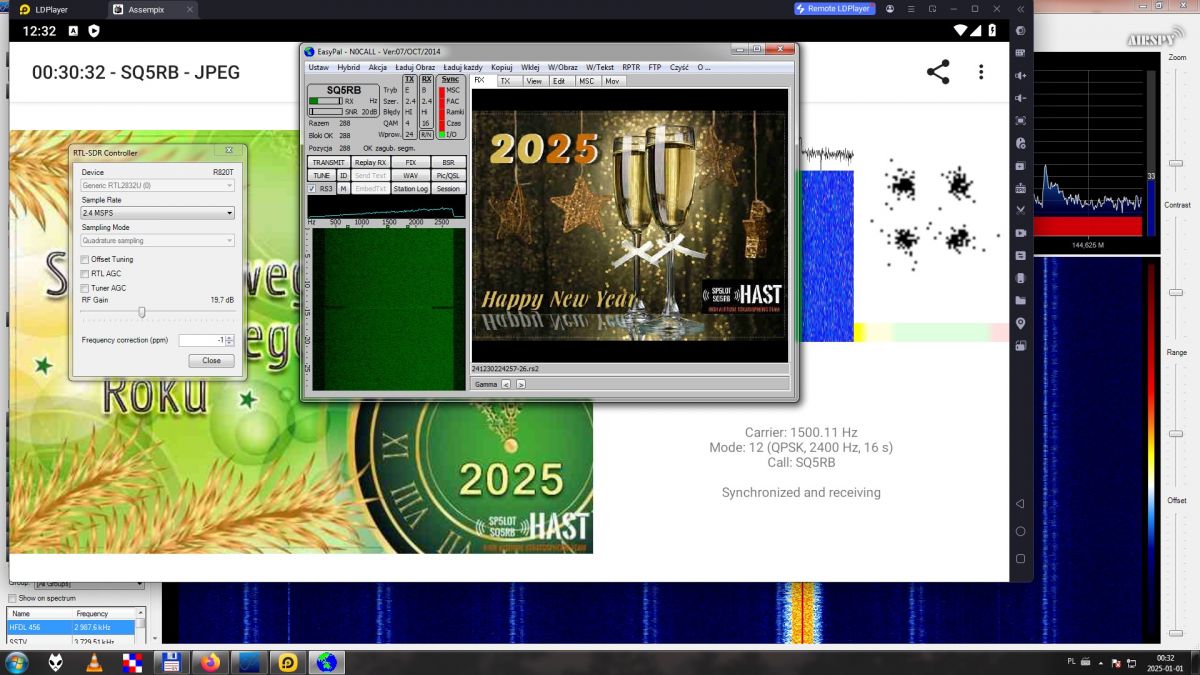Open the Group All Groups dropdown
This screenshot has width=1200, height=675.
click(x=89, y=583)
